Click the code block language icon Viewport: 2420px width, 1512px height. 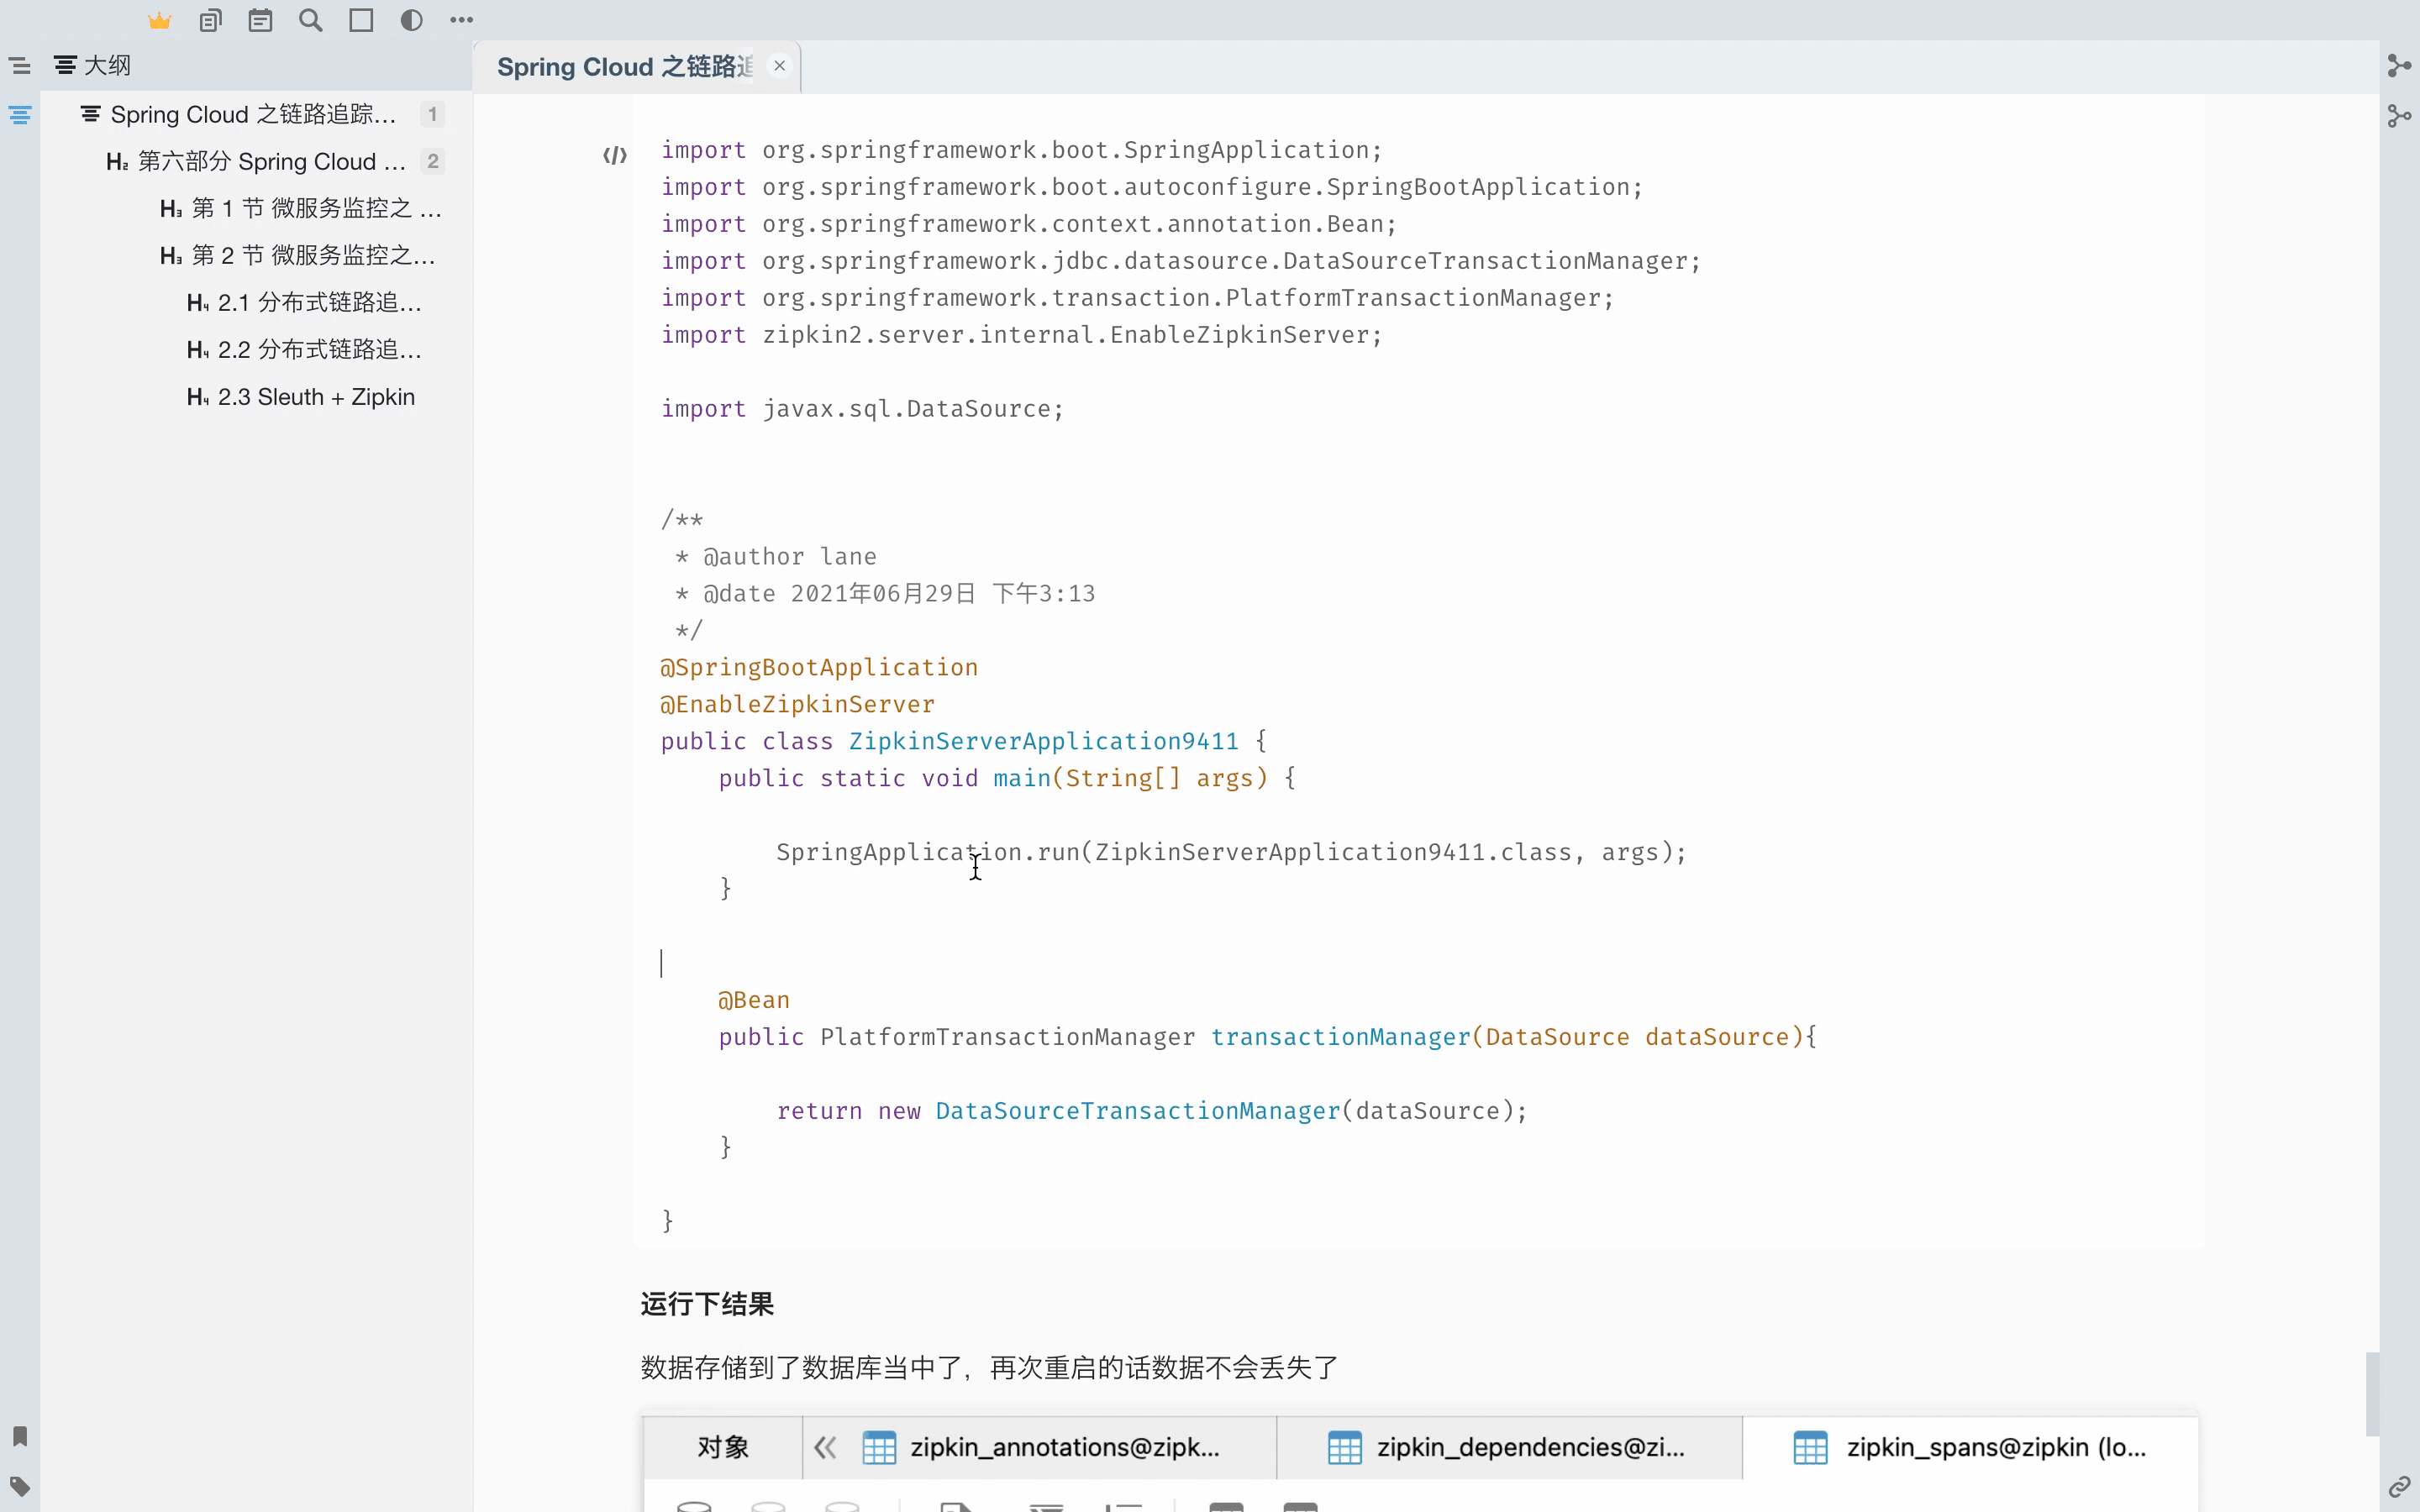[615, 155]
